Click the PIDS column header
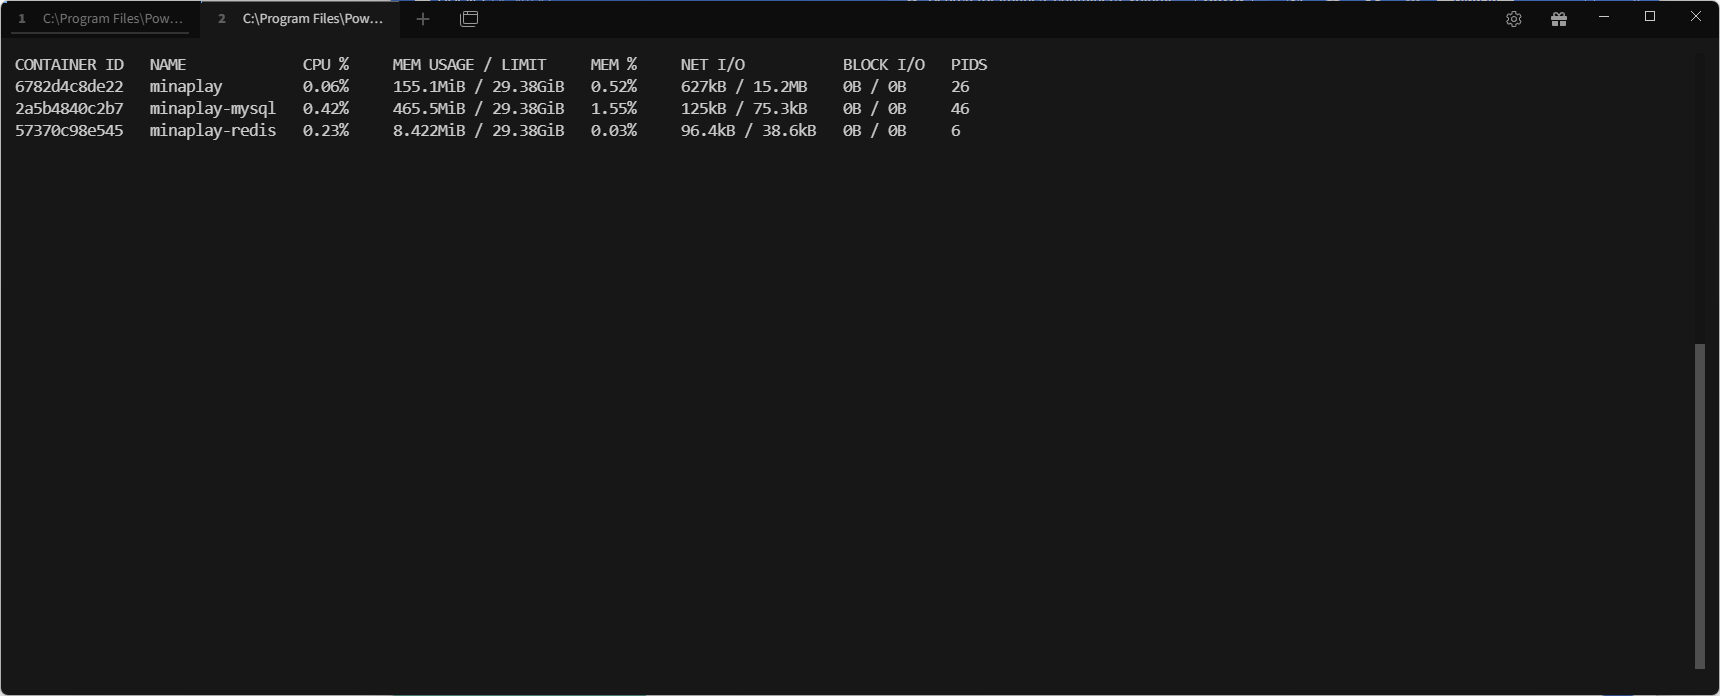Viewport: 1720px width, 696px height. pos(969,64)
